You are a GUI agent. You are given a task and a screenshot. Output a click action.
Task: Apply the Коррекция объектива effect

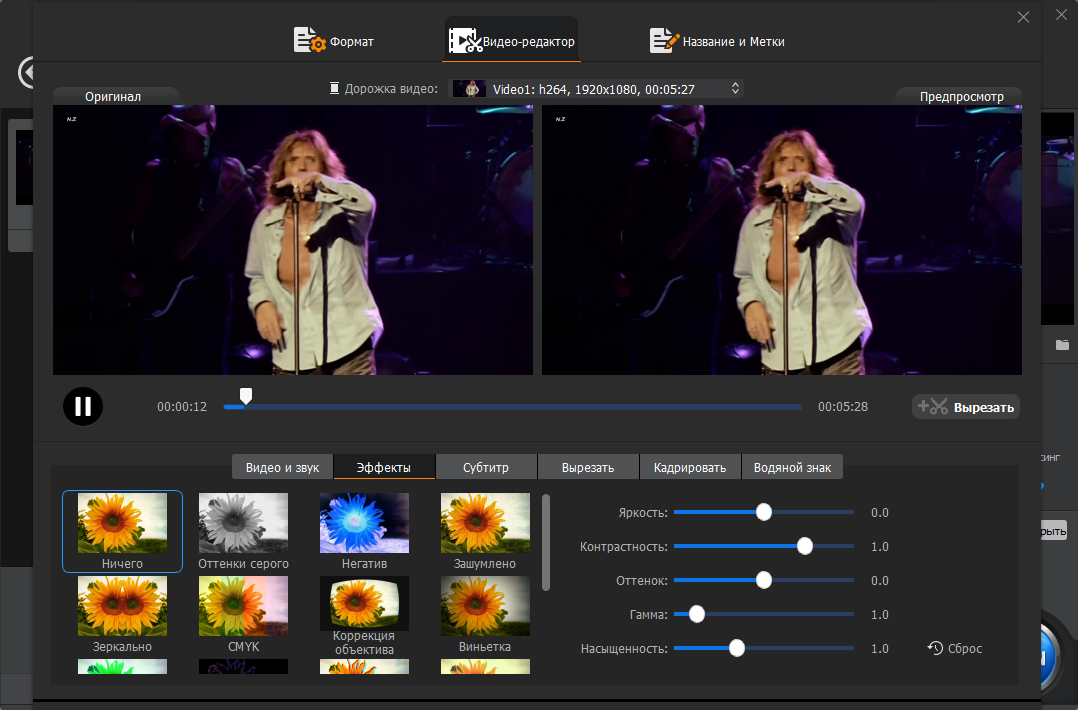point(364,615)
